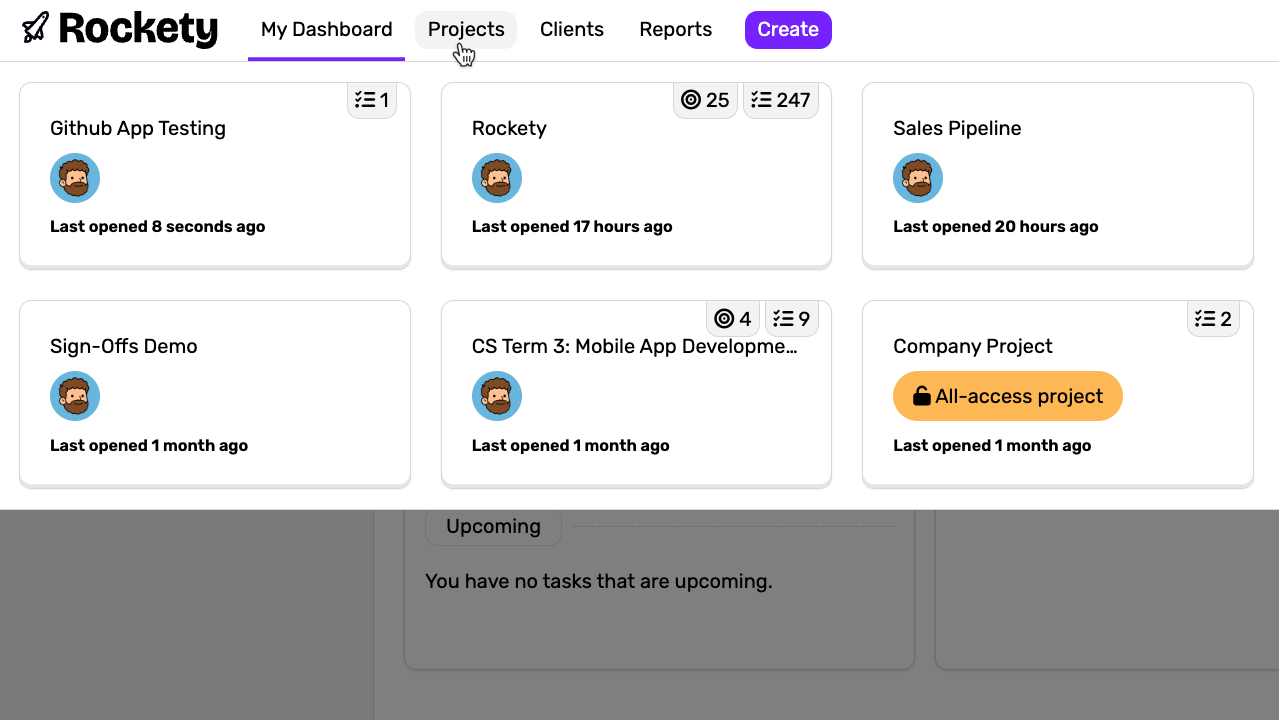Screen dimensions: 1279x720
Task: Open the Projects dropdown menu
Action: click(466, 30)
